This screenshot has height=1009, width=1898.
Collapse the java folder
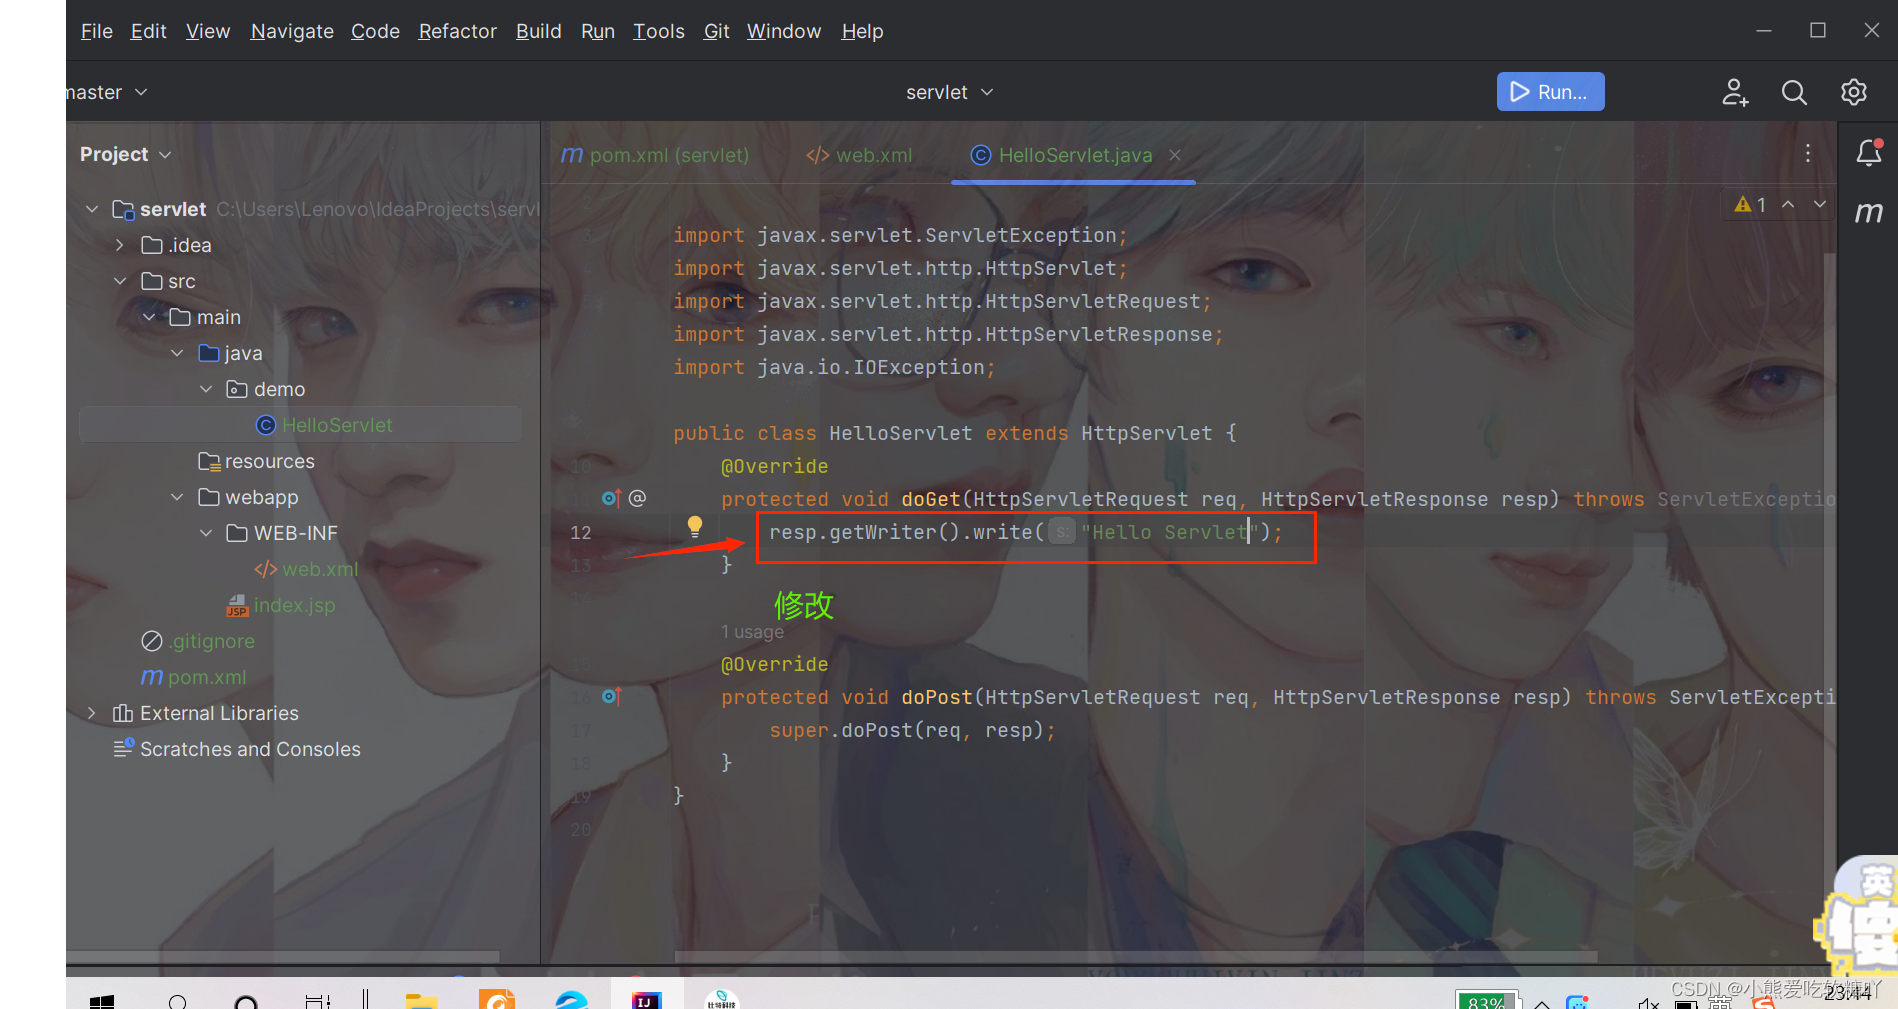click(x=177, y=353)
